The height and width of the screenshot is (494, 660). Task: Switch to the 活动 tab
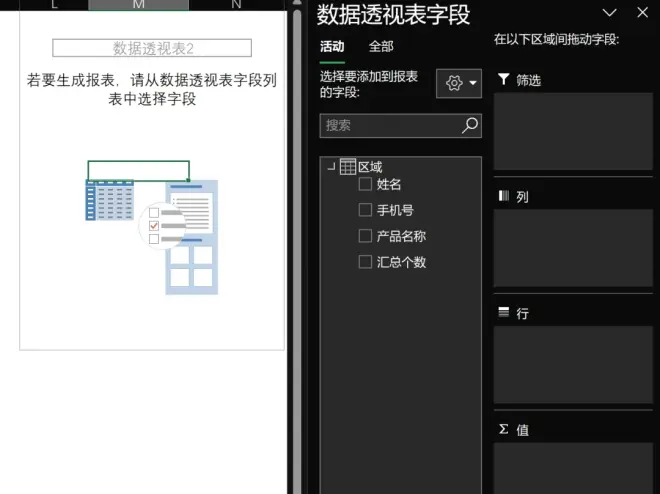pyautogui.click(x=332, y=46)
